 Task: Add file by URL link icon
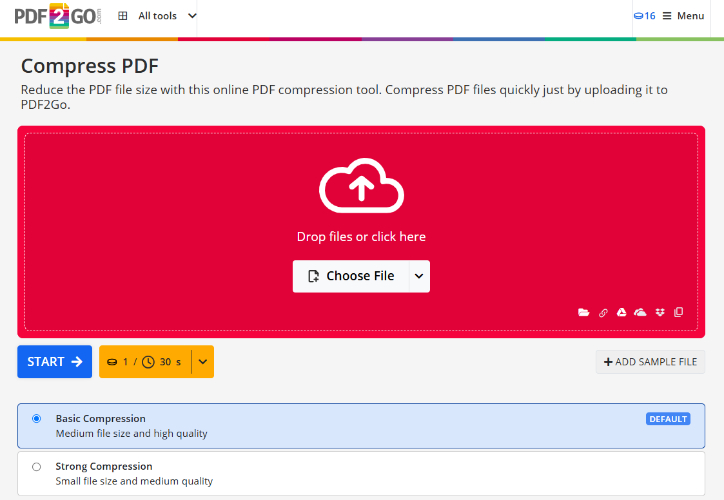[603, 313]
